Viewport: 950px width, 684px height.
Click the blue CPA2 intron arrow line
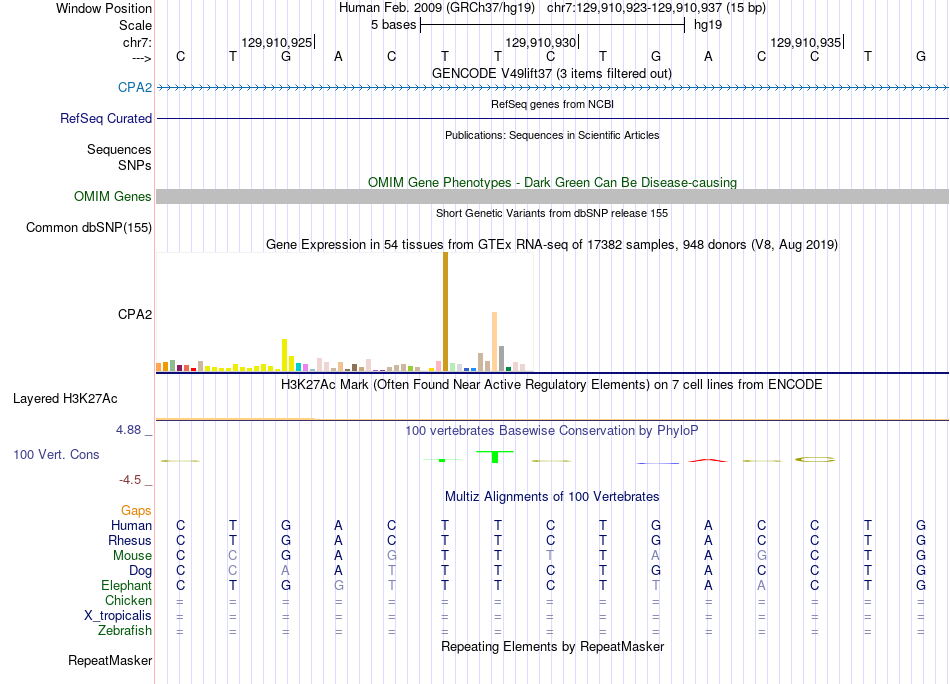click(552, 88)
